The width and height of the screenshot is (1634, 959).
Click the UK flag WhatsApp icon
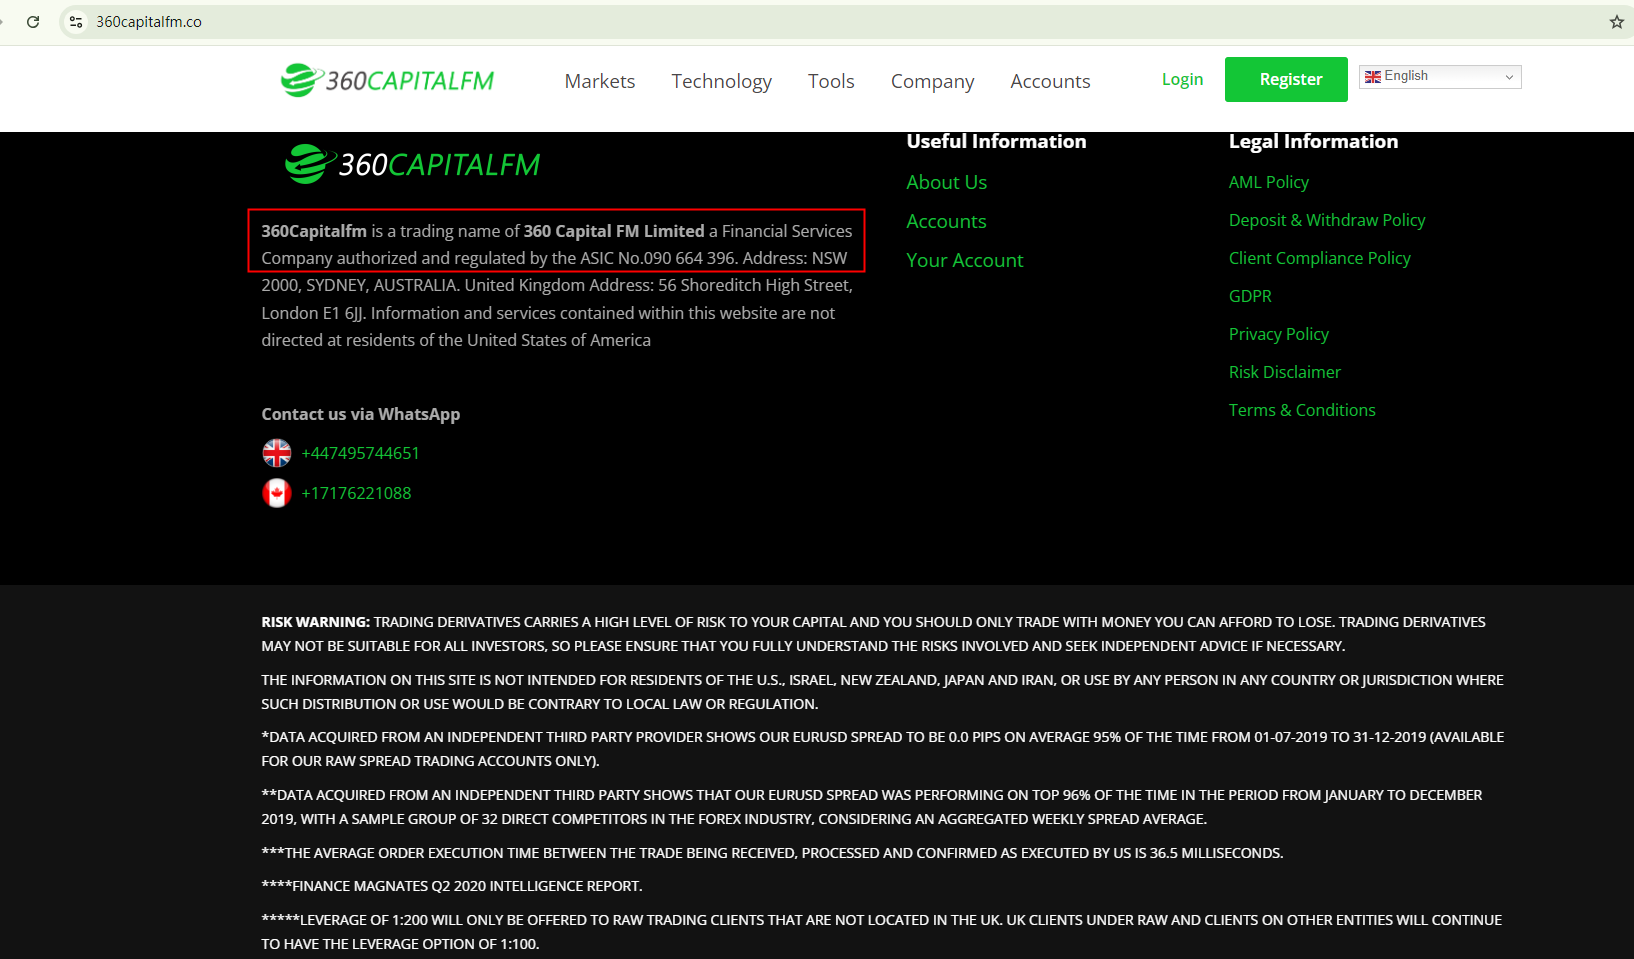click(x=277, y=453)
